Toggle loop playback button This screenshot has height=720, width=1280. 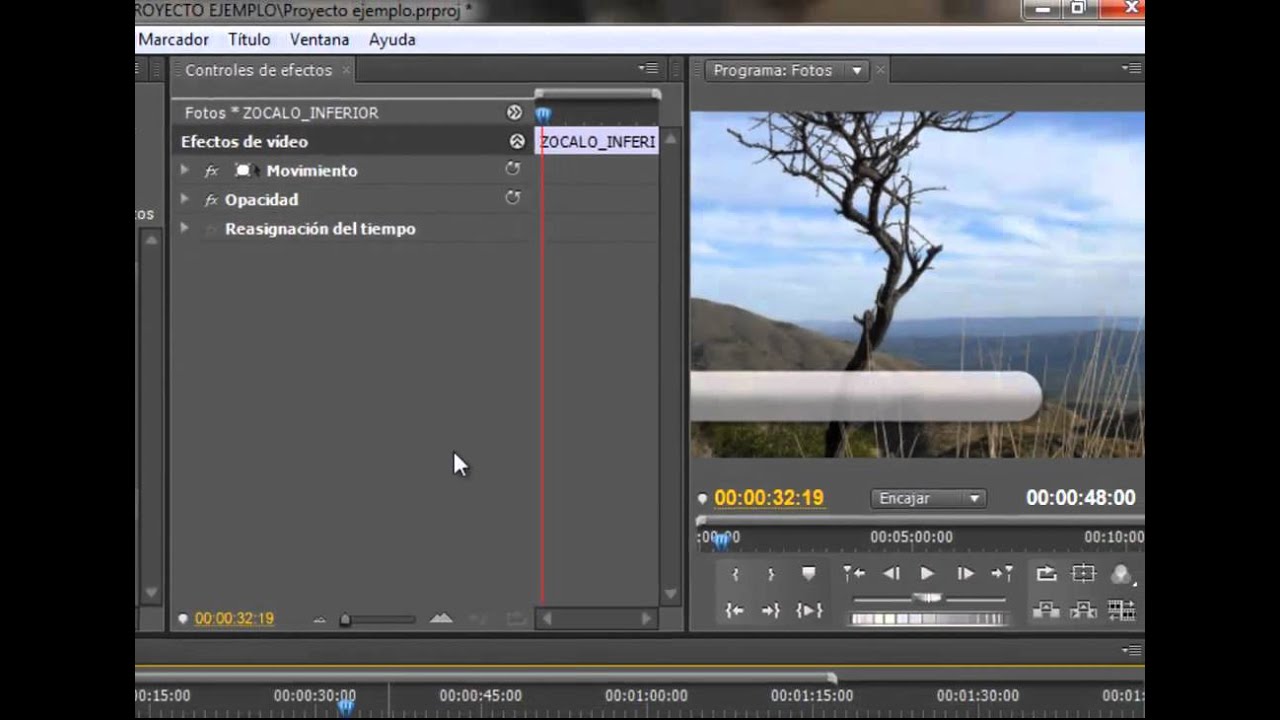(x=1046, y=574)
